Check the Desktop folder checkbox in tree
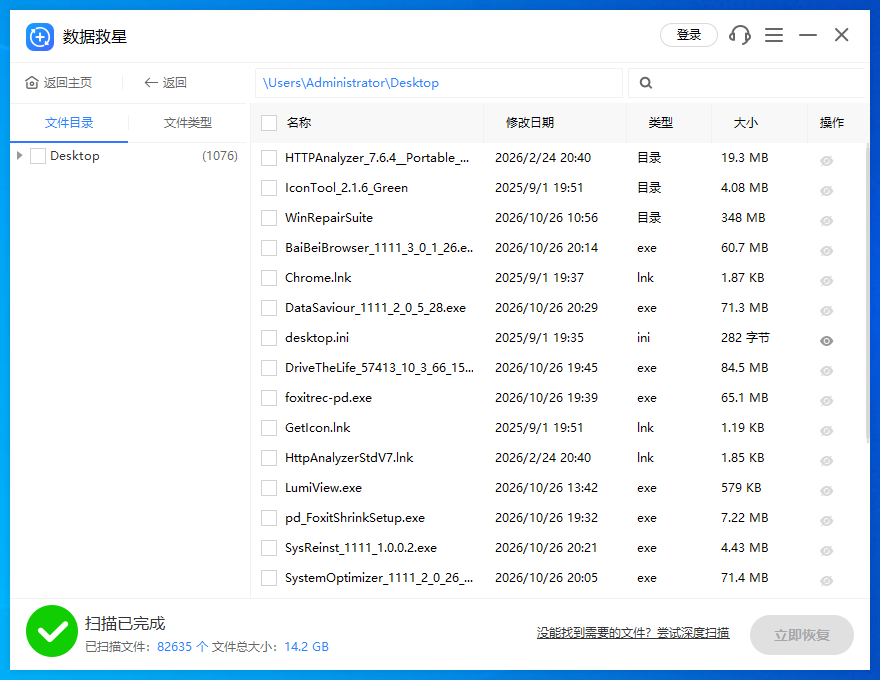The width and height of the screenshot is (880, 680). 38,155
